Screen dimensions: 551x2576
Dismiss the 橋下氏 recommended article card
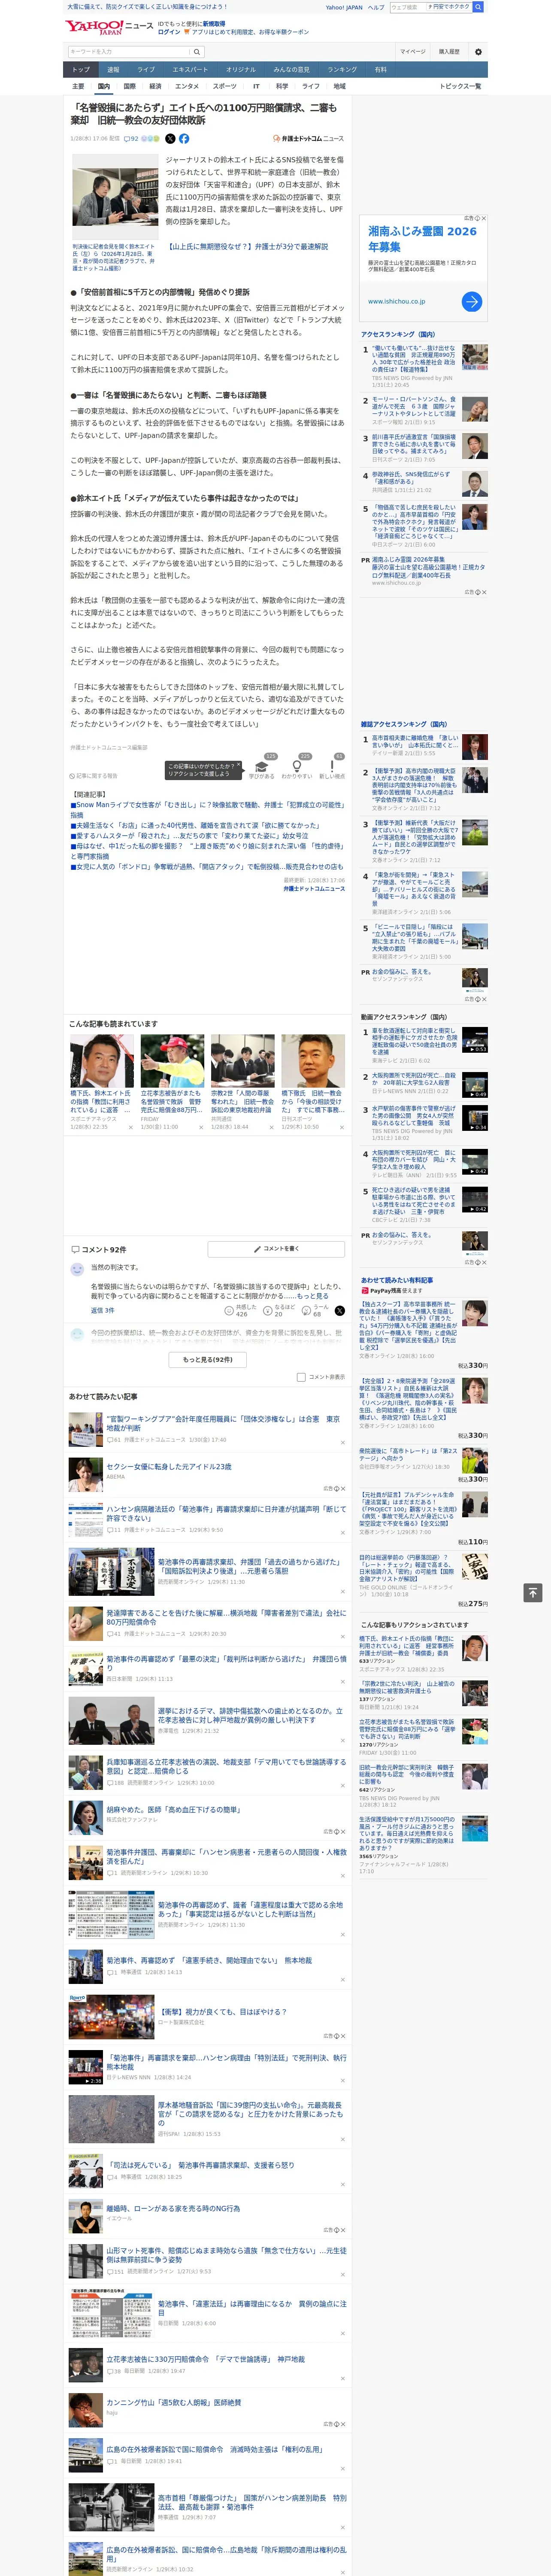click(130, 1127)
